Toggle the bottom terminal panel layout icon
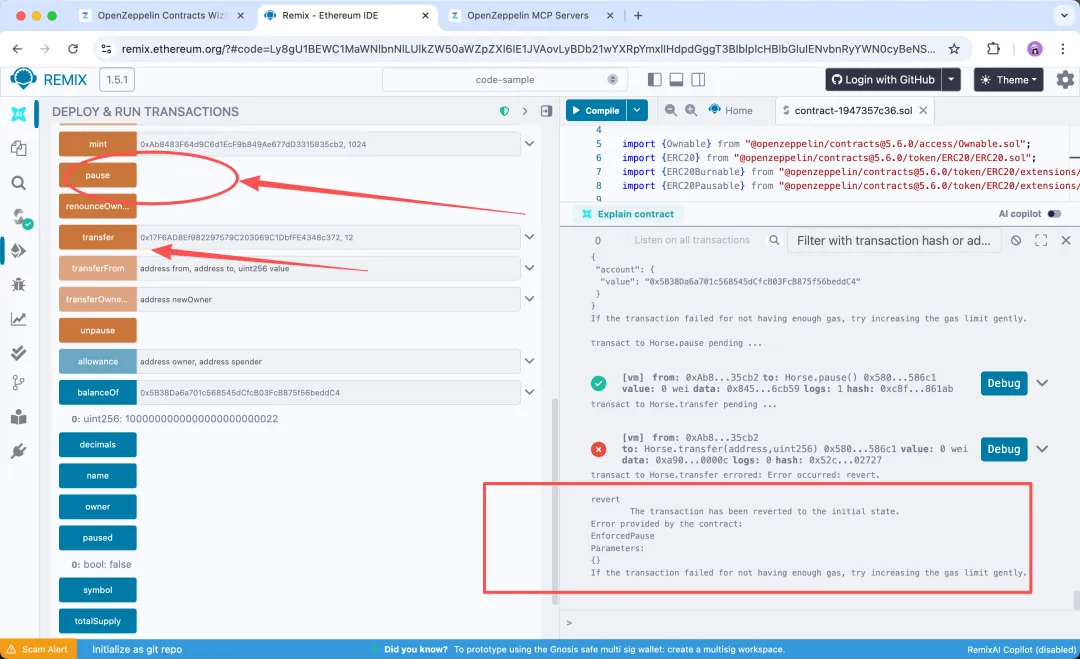1080x659 pixels. [x=676, y=79]
